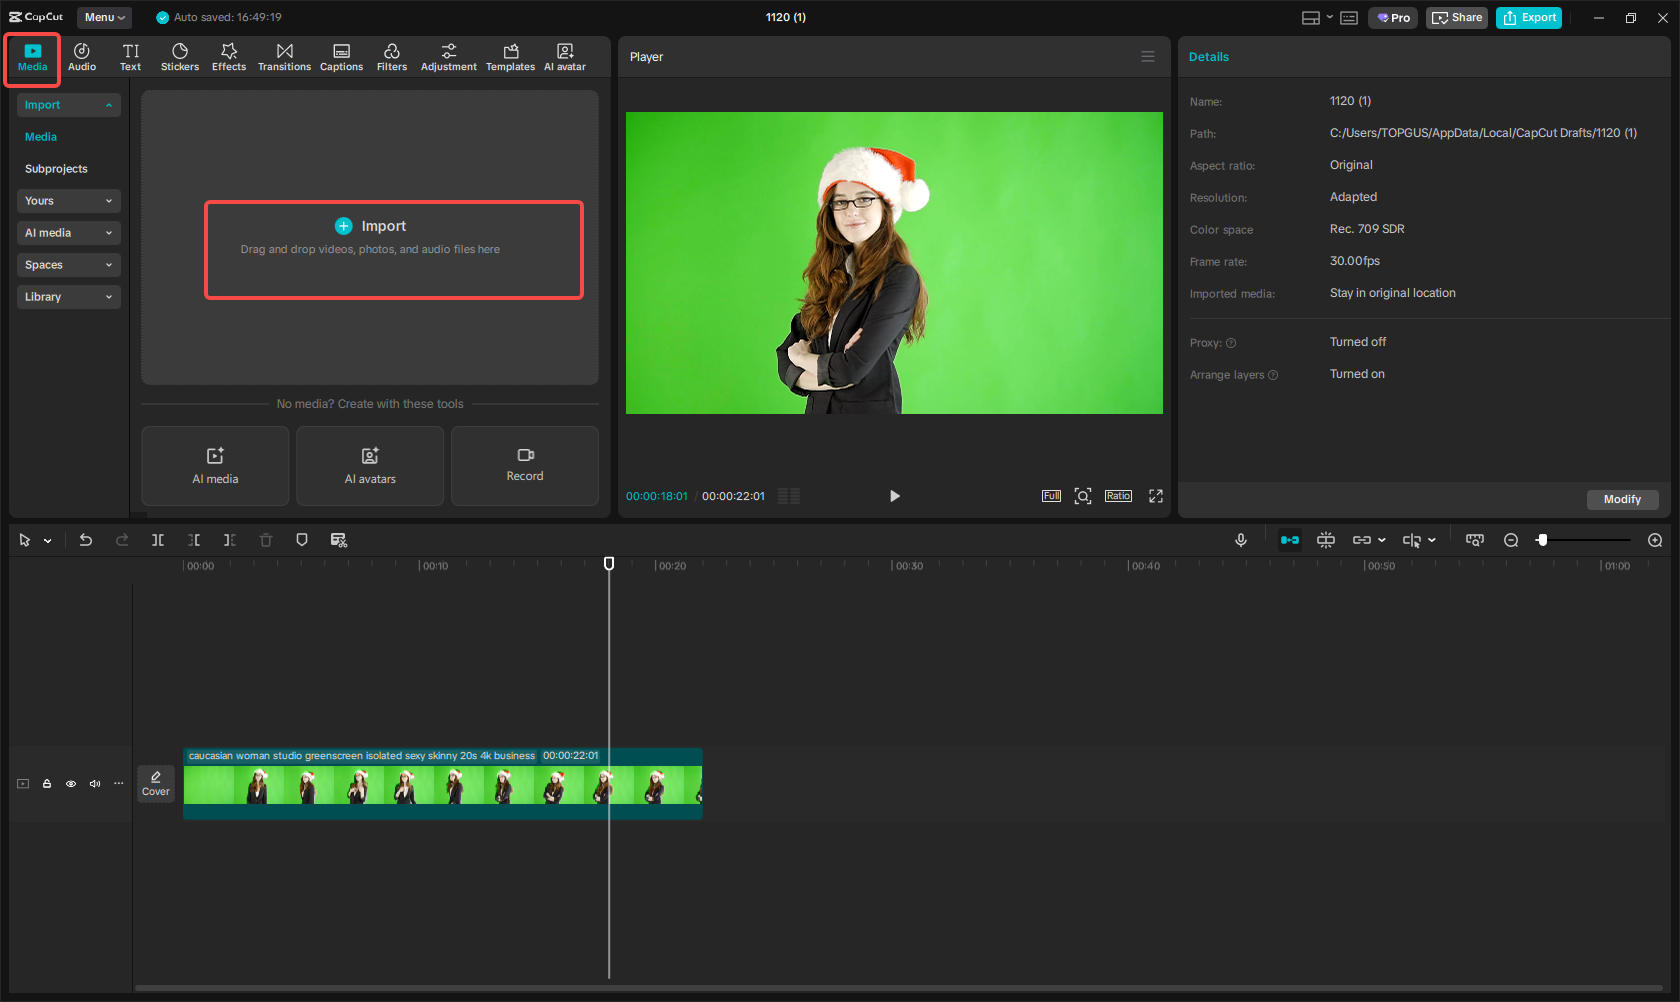Click the Modify button in Details panel
Viewport: 1680px width, 1002px height.
tap(1622, 499)
